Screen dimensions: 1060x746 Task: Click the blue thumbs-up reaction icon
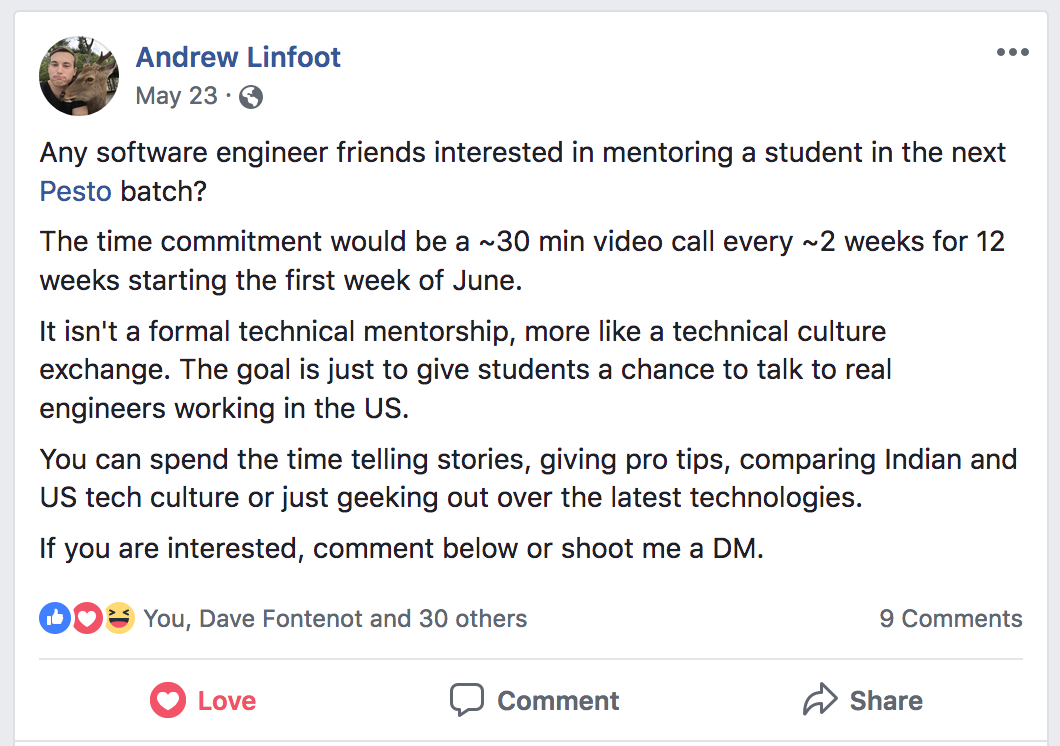click(x=55, y=619)
